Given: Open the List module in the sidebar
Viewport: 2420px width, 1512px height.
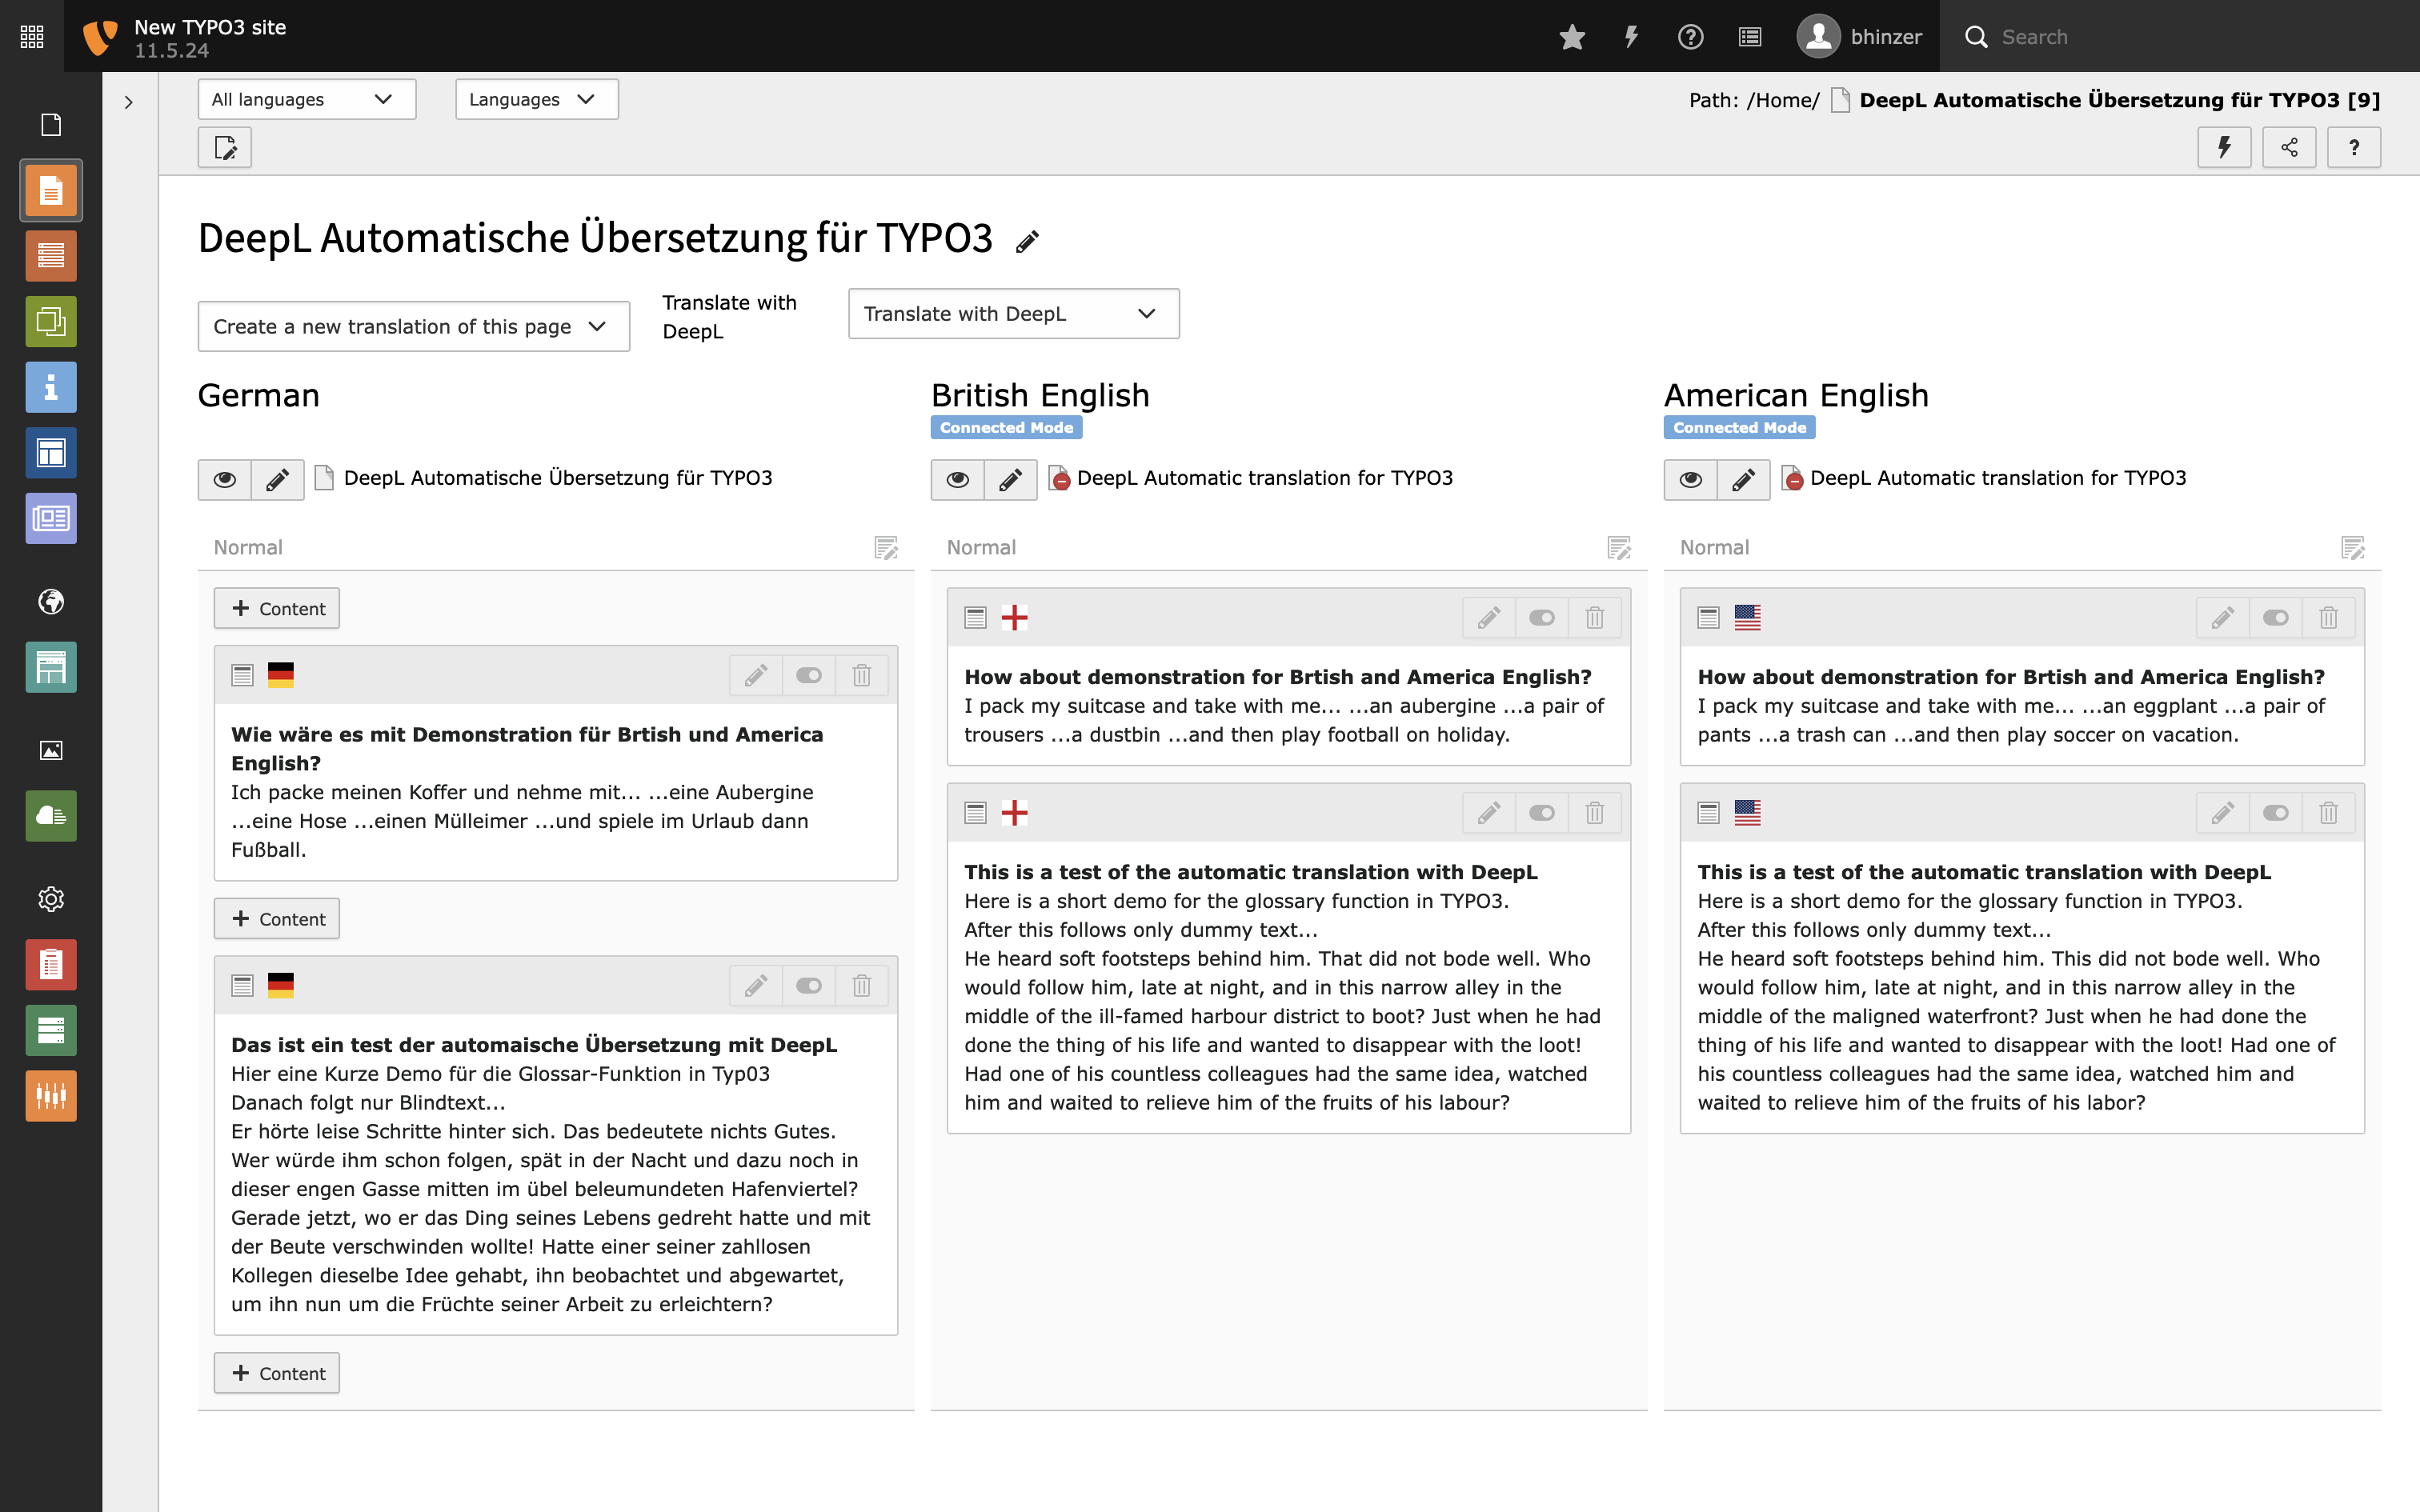Looking at the screenshot, I should (x=51, y=255).
